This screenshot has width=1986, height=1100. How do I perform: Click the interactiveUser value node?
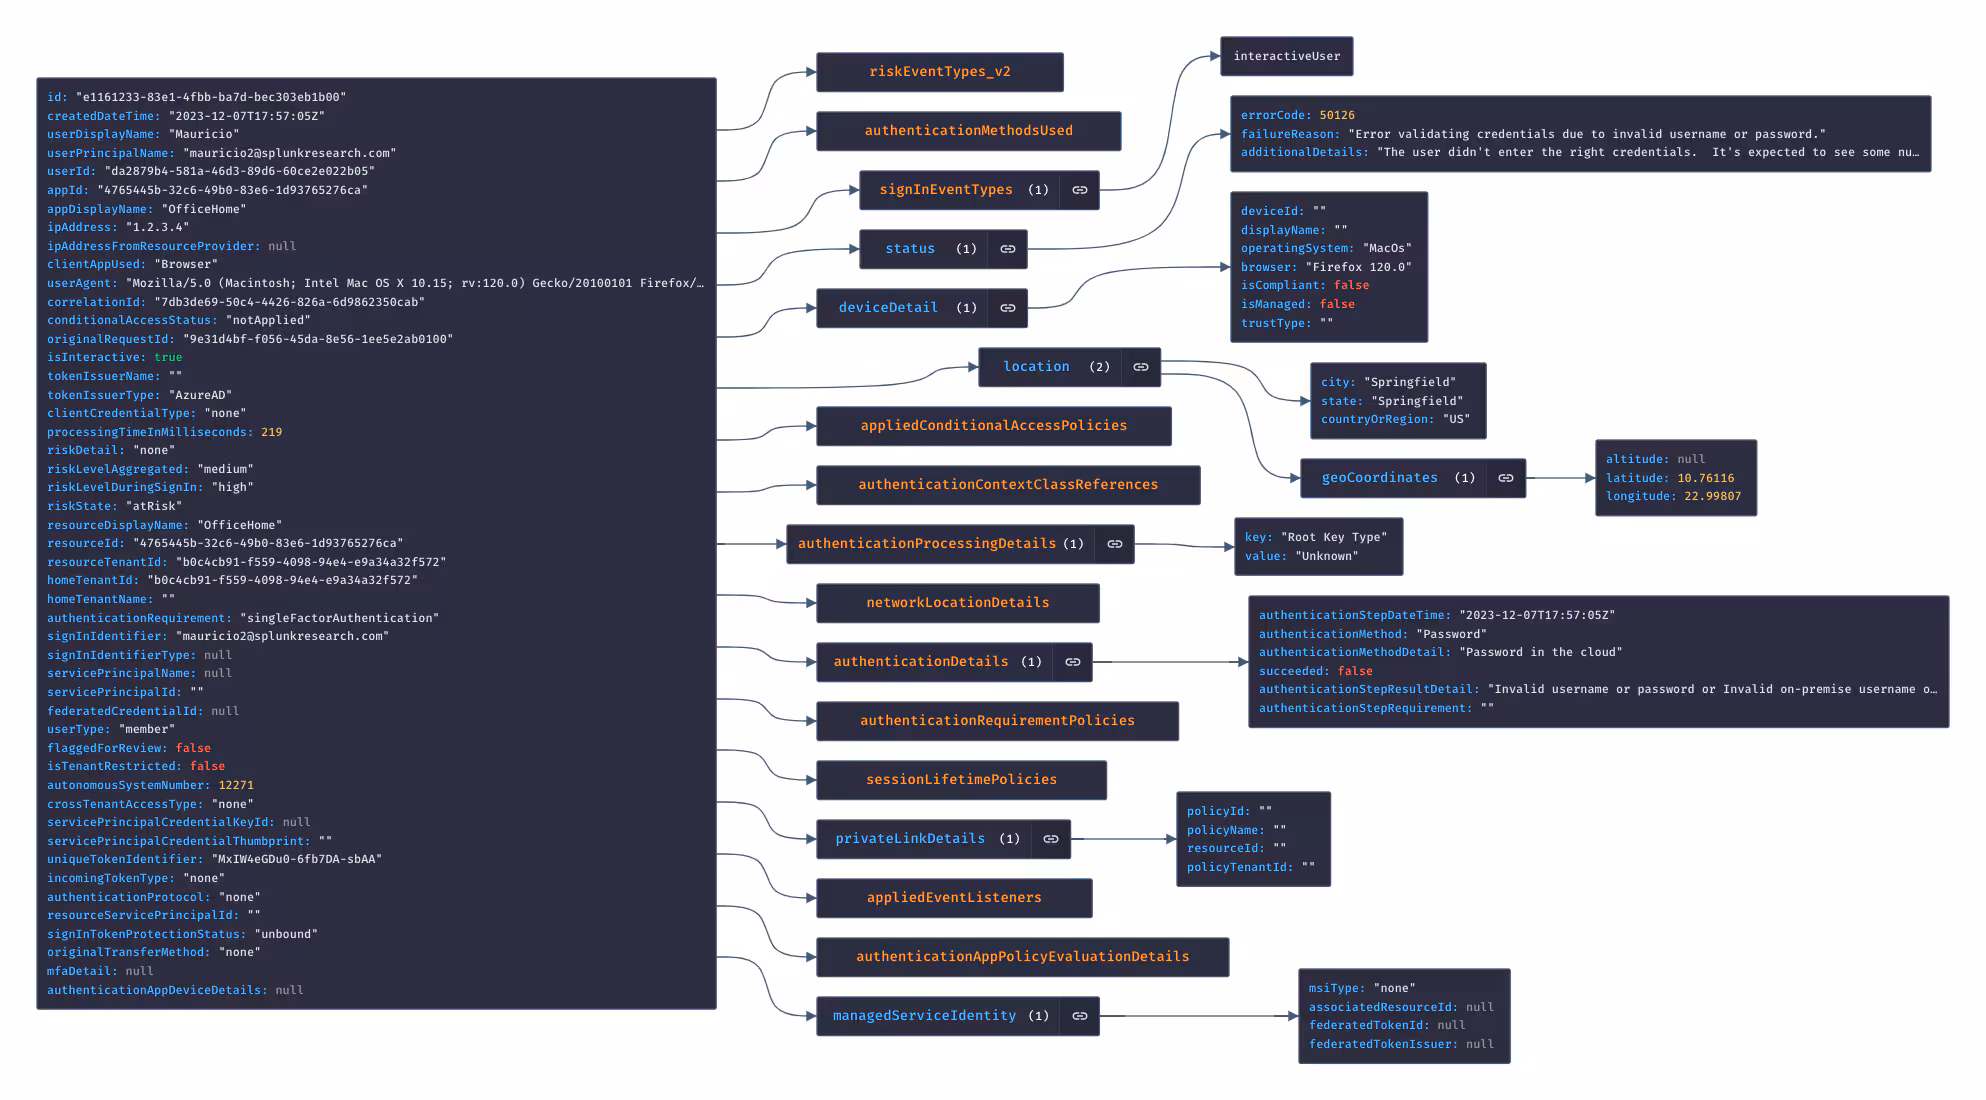tap(1286, 56)
